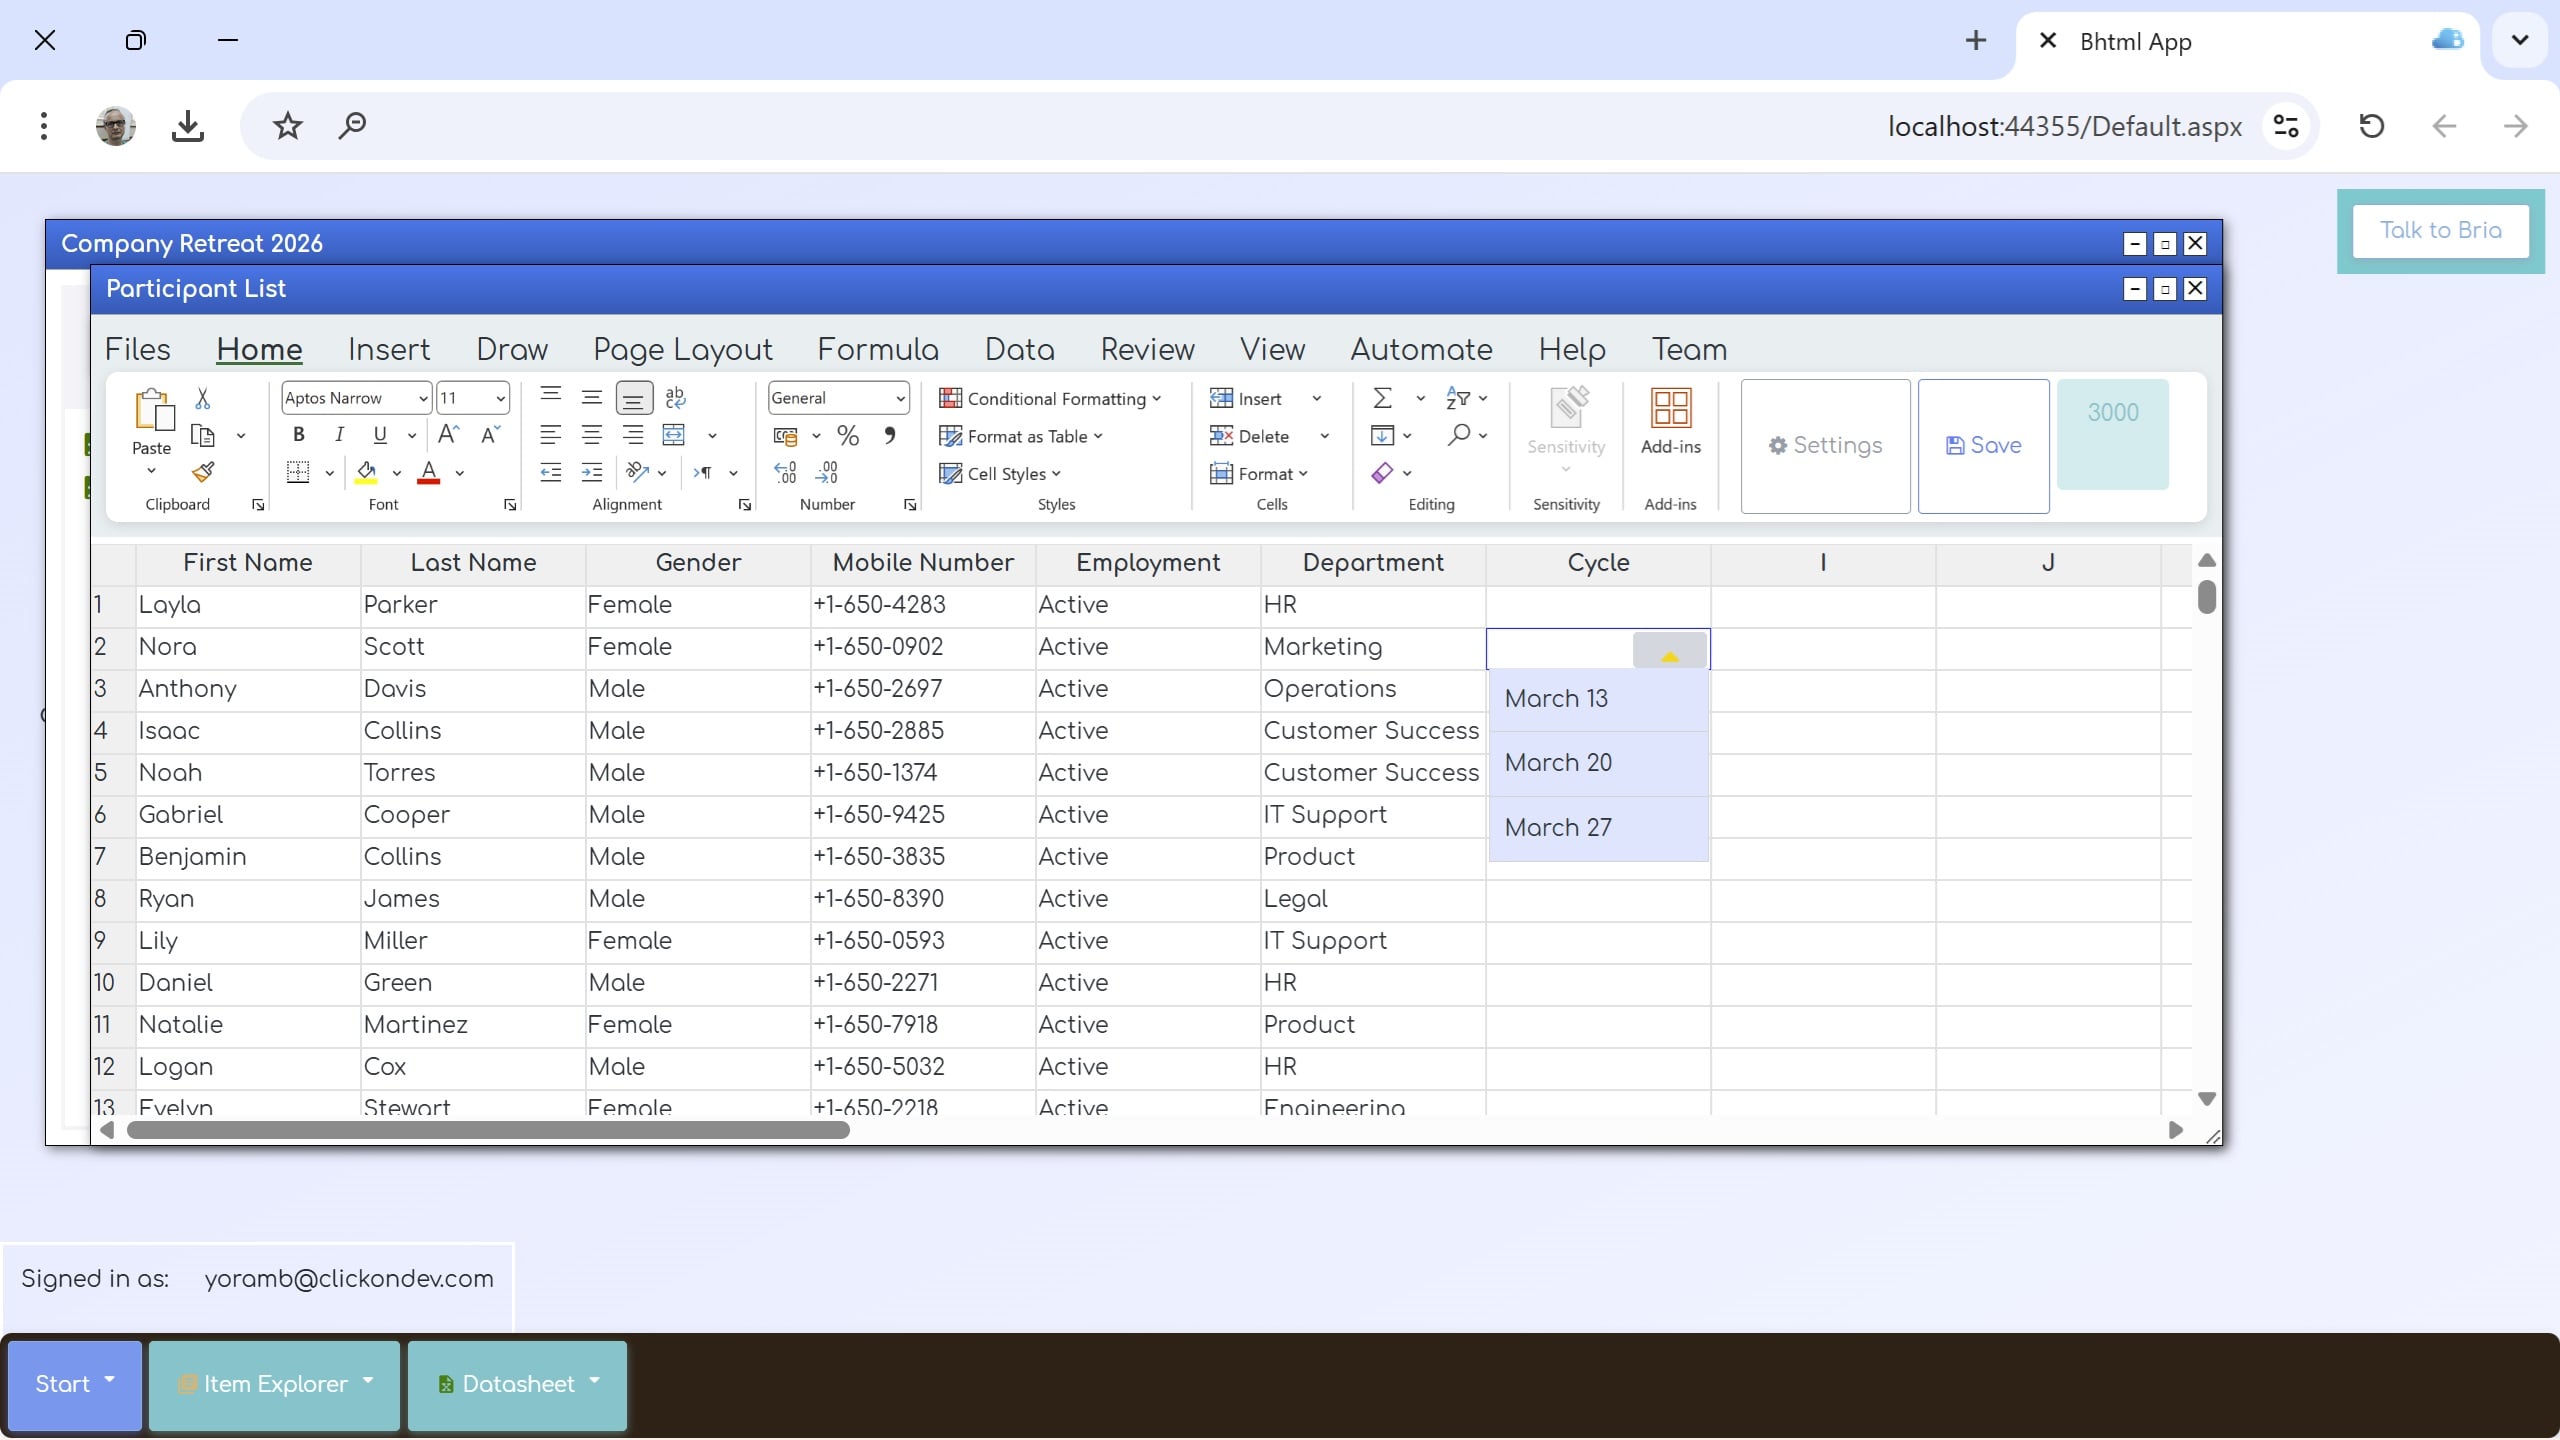
Task: Switch to the Page Layout ribbon tab
Action: [x=682, y=349]
